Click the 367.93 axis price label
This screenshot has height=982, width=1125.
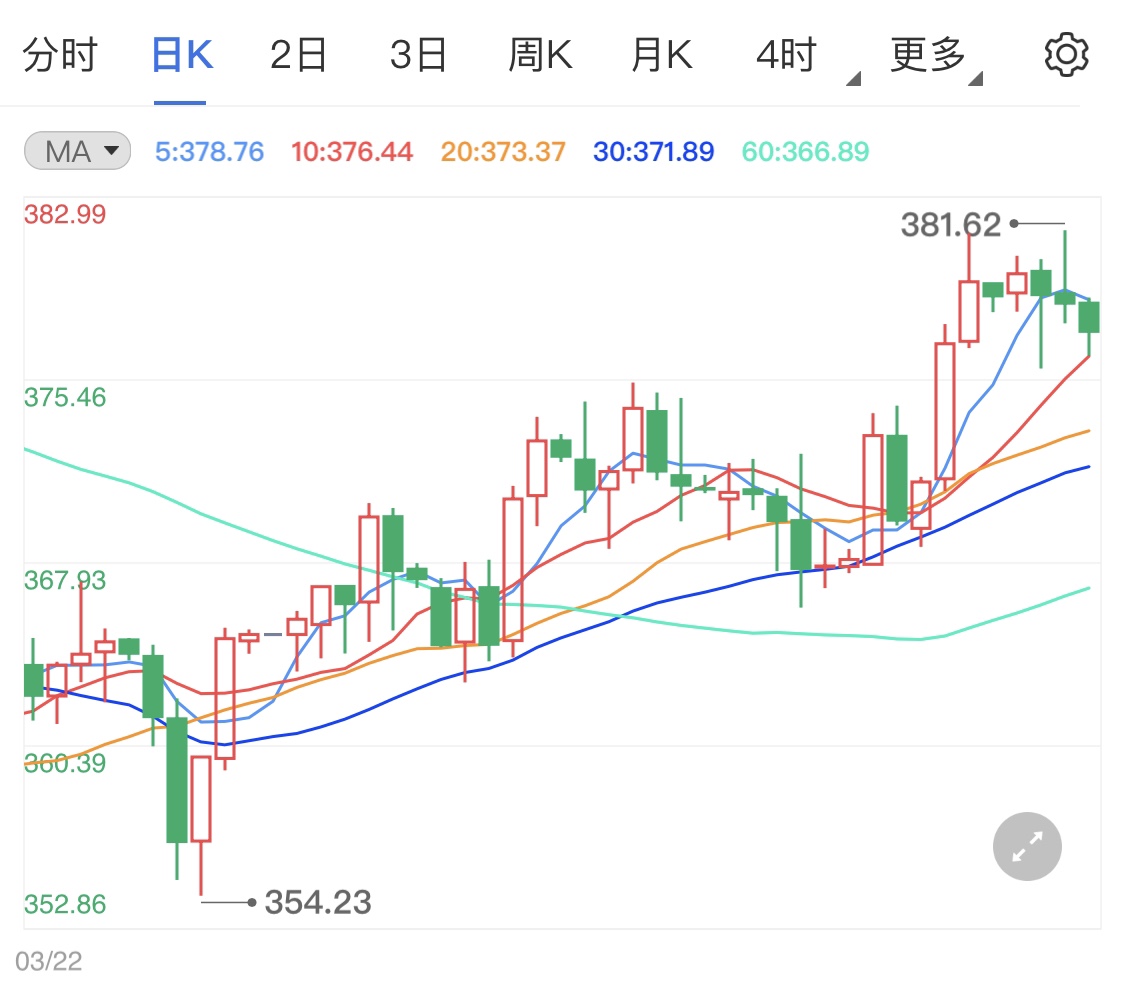click(65, 580)
